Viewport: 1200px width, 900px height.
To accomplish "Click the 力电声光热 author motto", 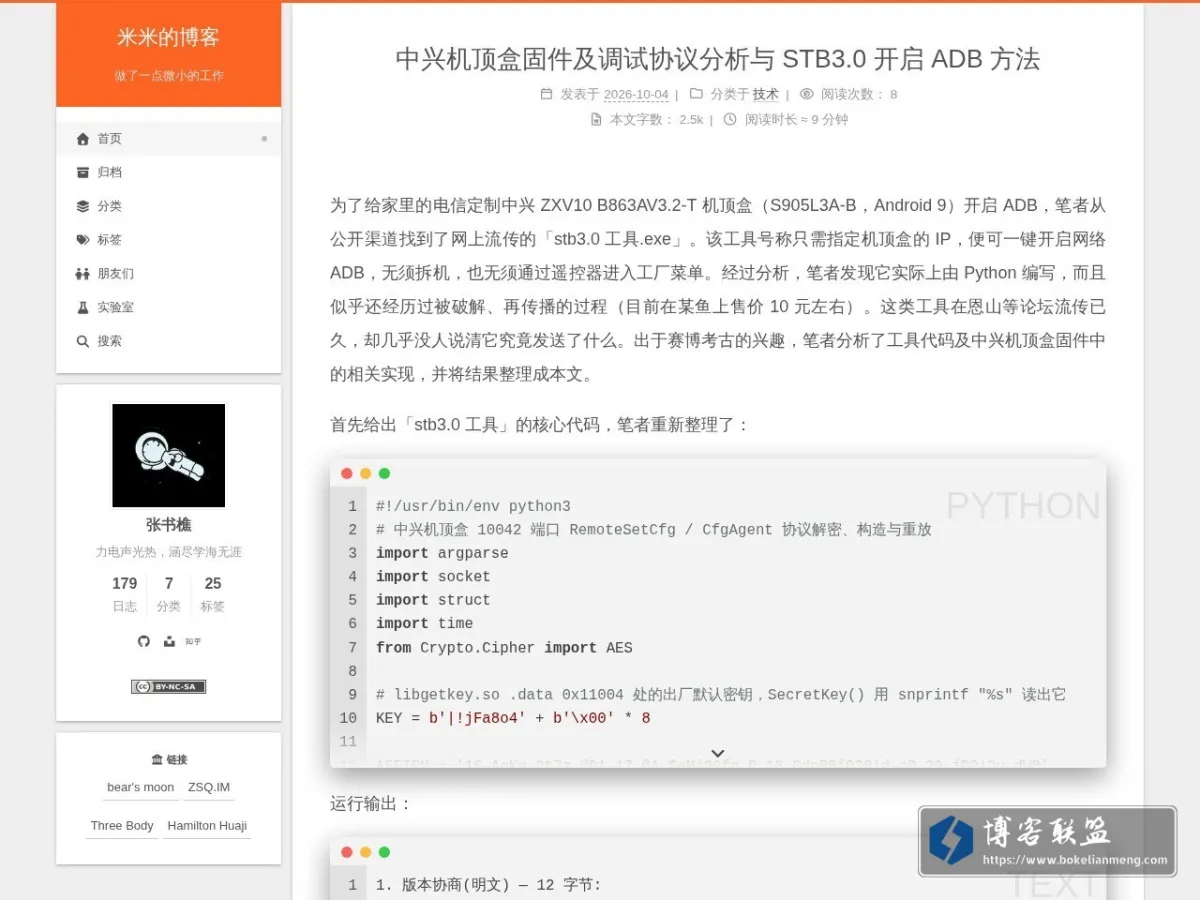I will click(x=168, y=552).
